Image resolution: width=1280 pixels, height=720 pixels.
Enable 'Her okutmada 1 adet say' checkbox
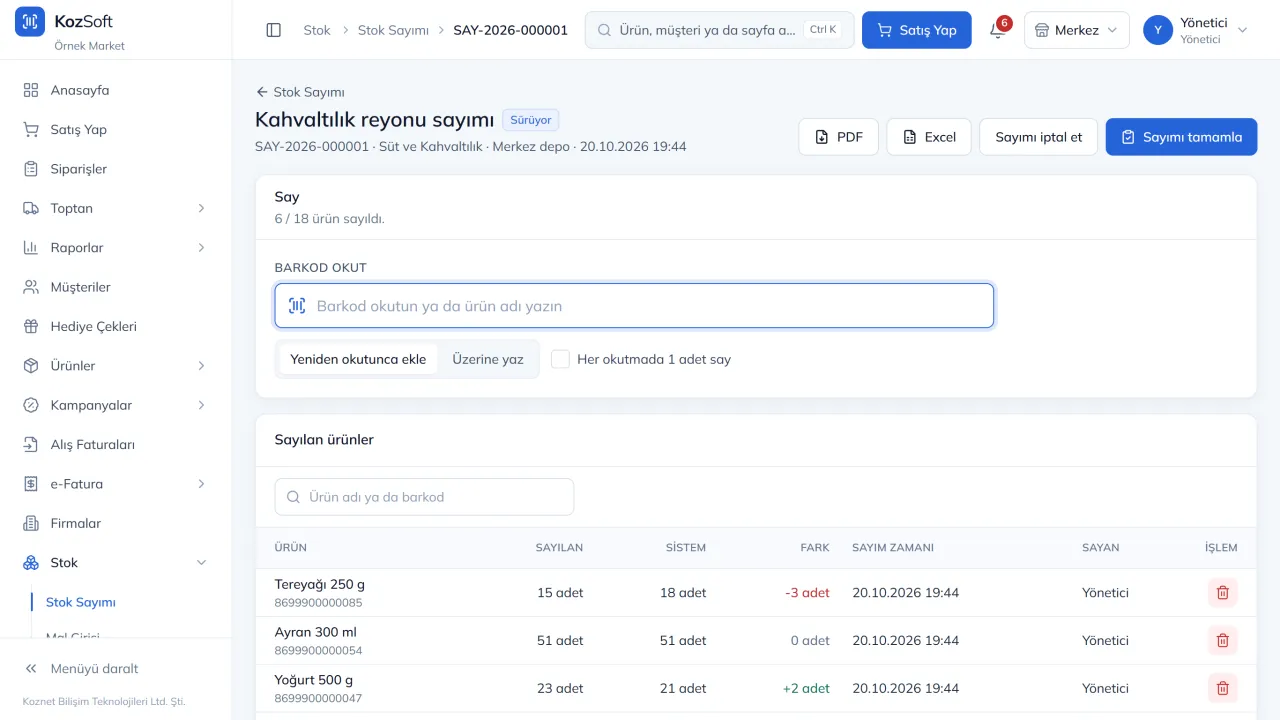click(561, 359)
